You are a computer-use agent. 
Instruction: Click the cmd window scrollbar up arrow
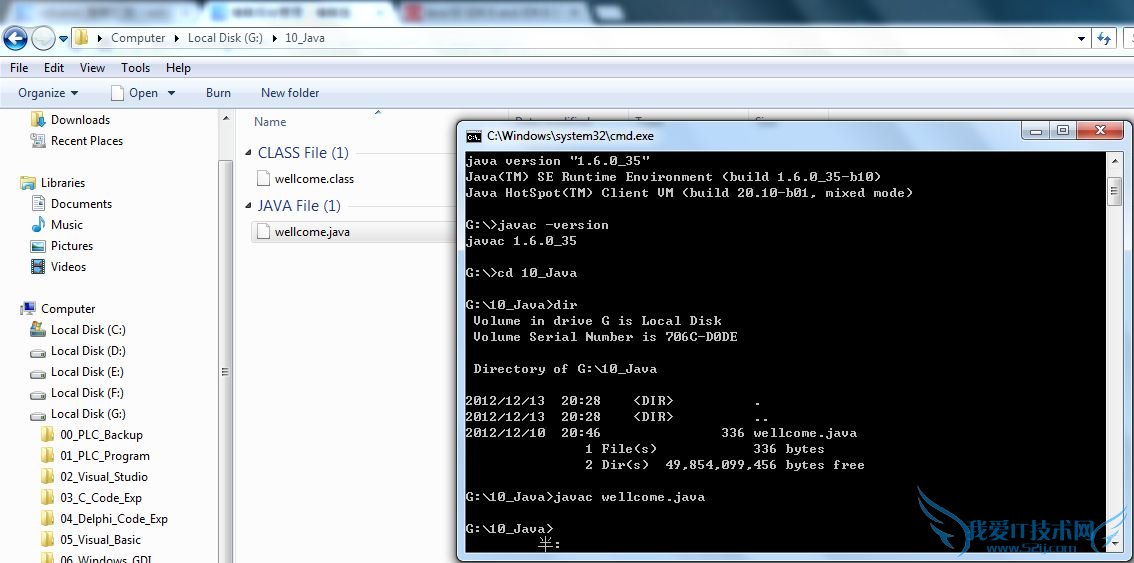pos(1114,161)
